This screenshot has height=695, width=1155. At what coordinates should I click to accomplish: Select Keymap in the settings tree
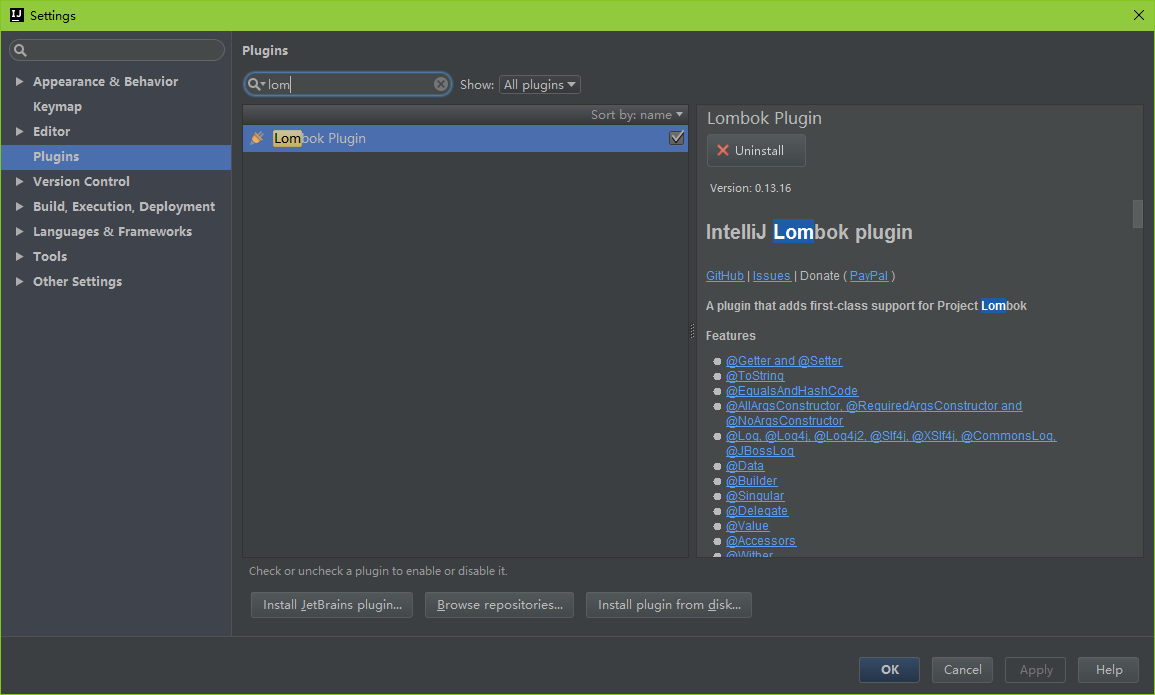tap(57, 107)
